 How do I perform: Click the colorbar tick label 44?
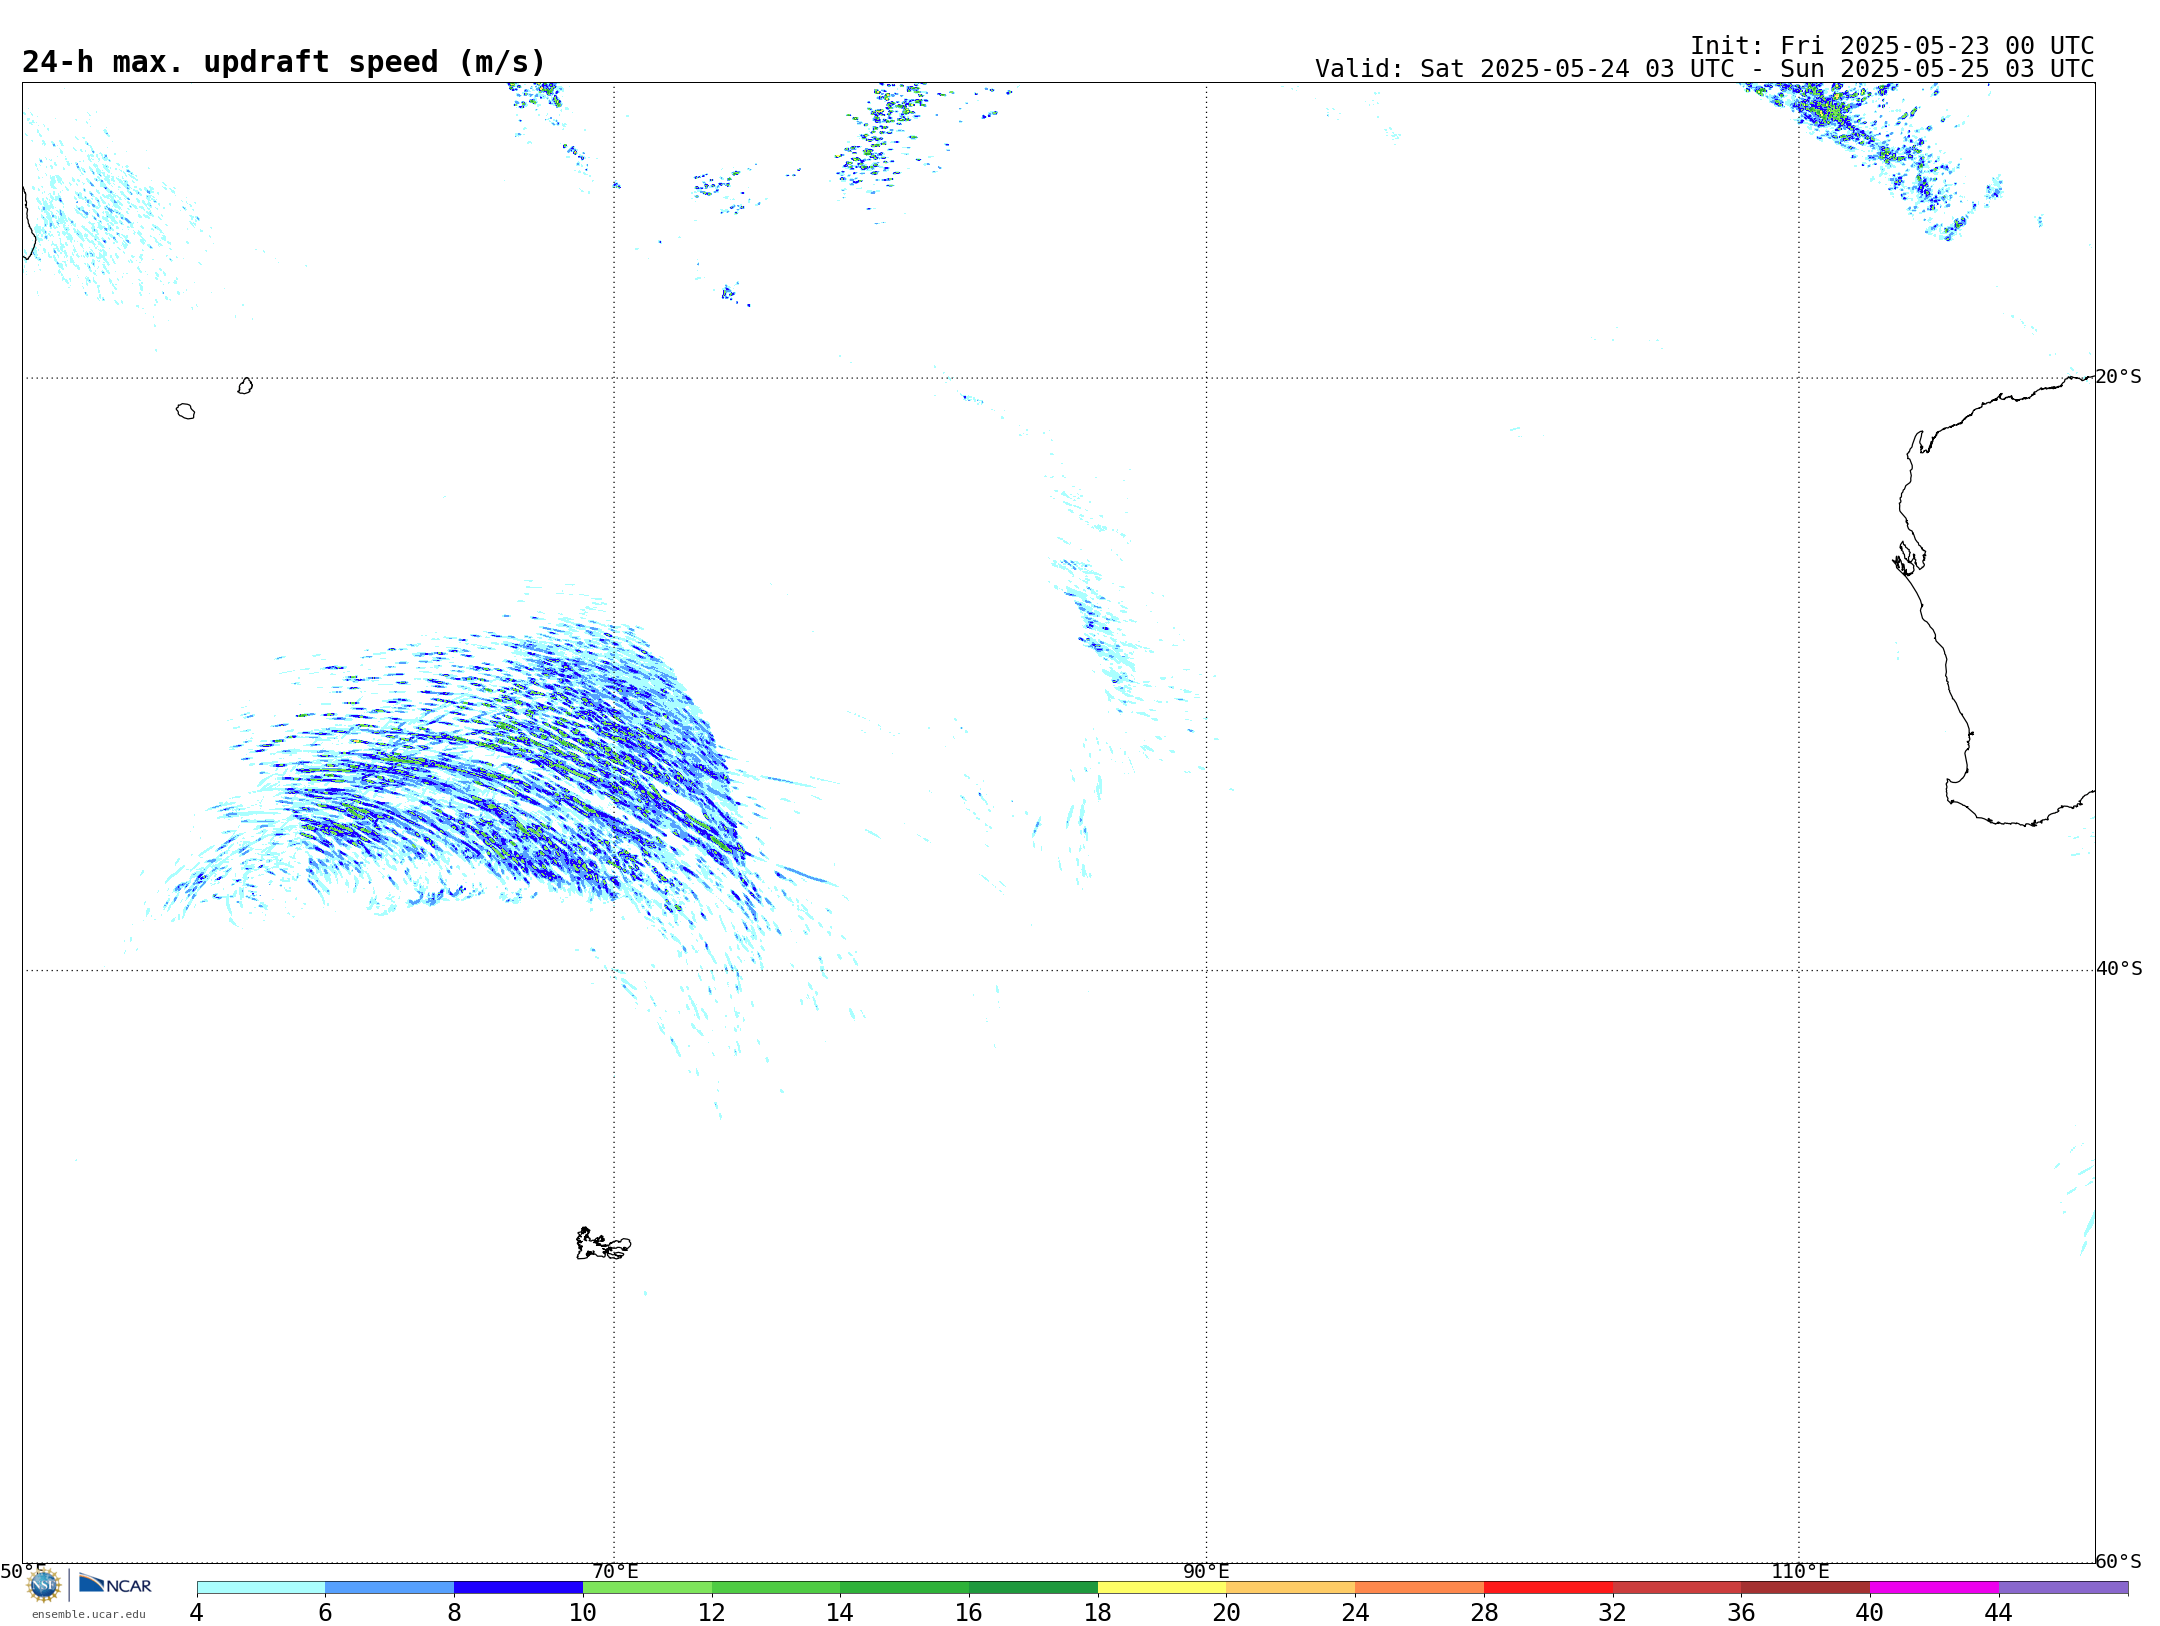click(1998, 1612)
